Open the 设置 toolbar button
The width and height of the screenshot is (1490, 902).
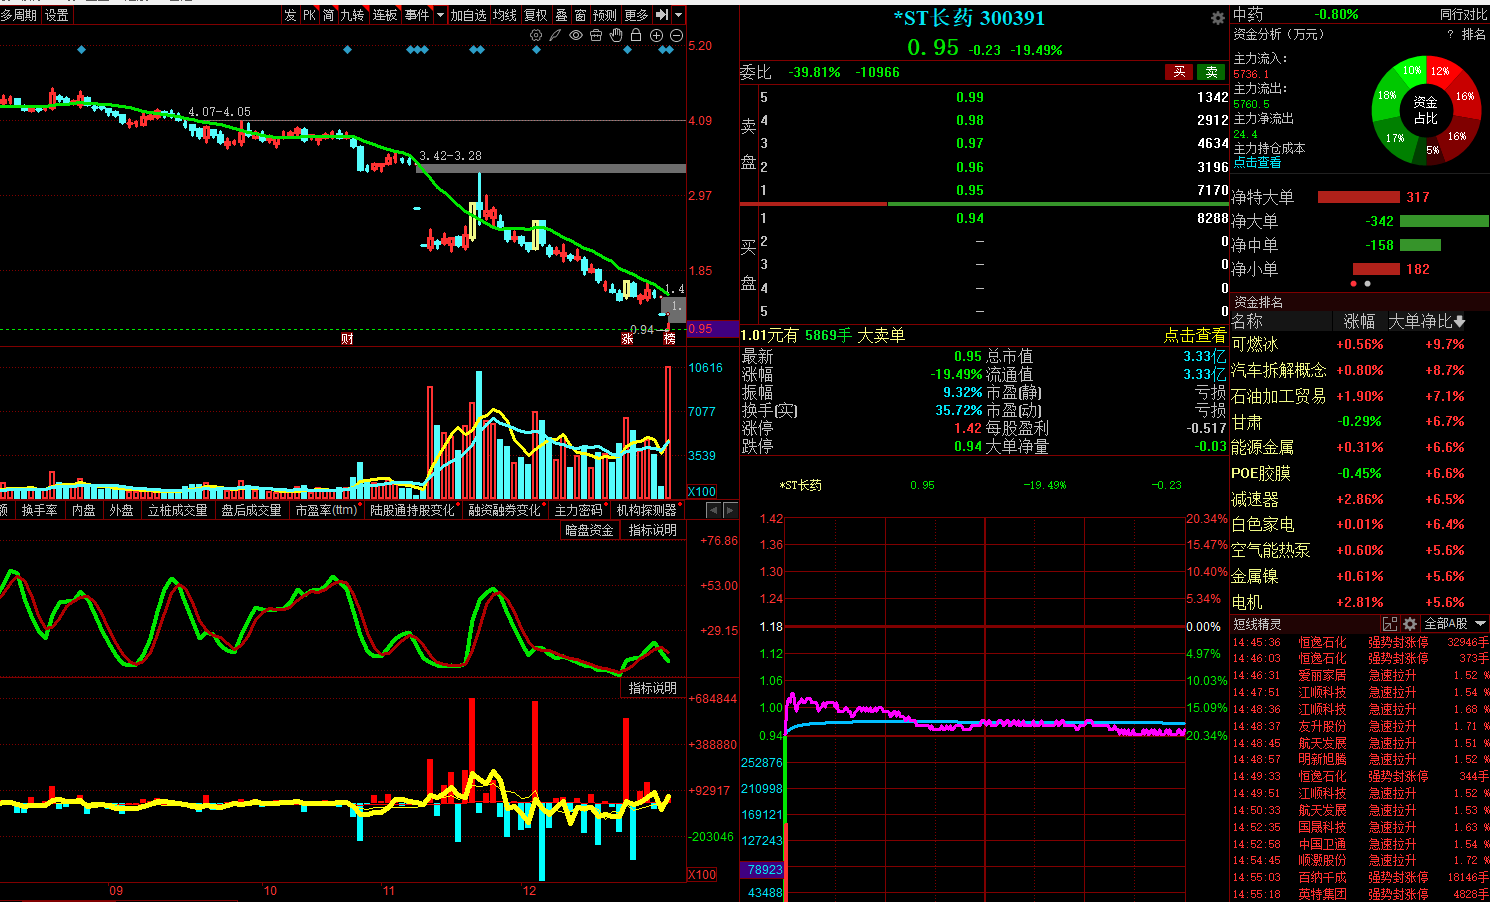click(x=57, y=15)
